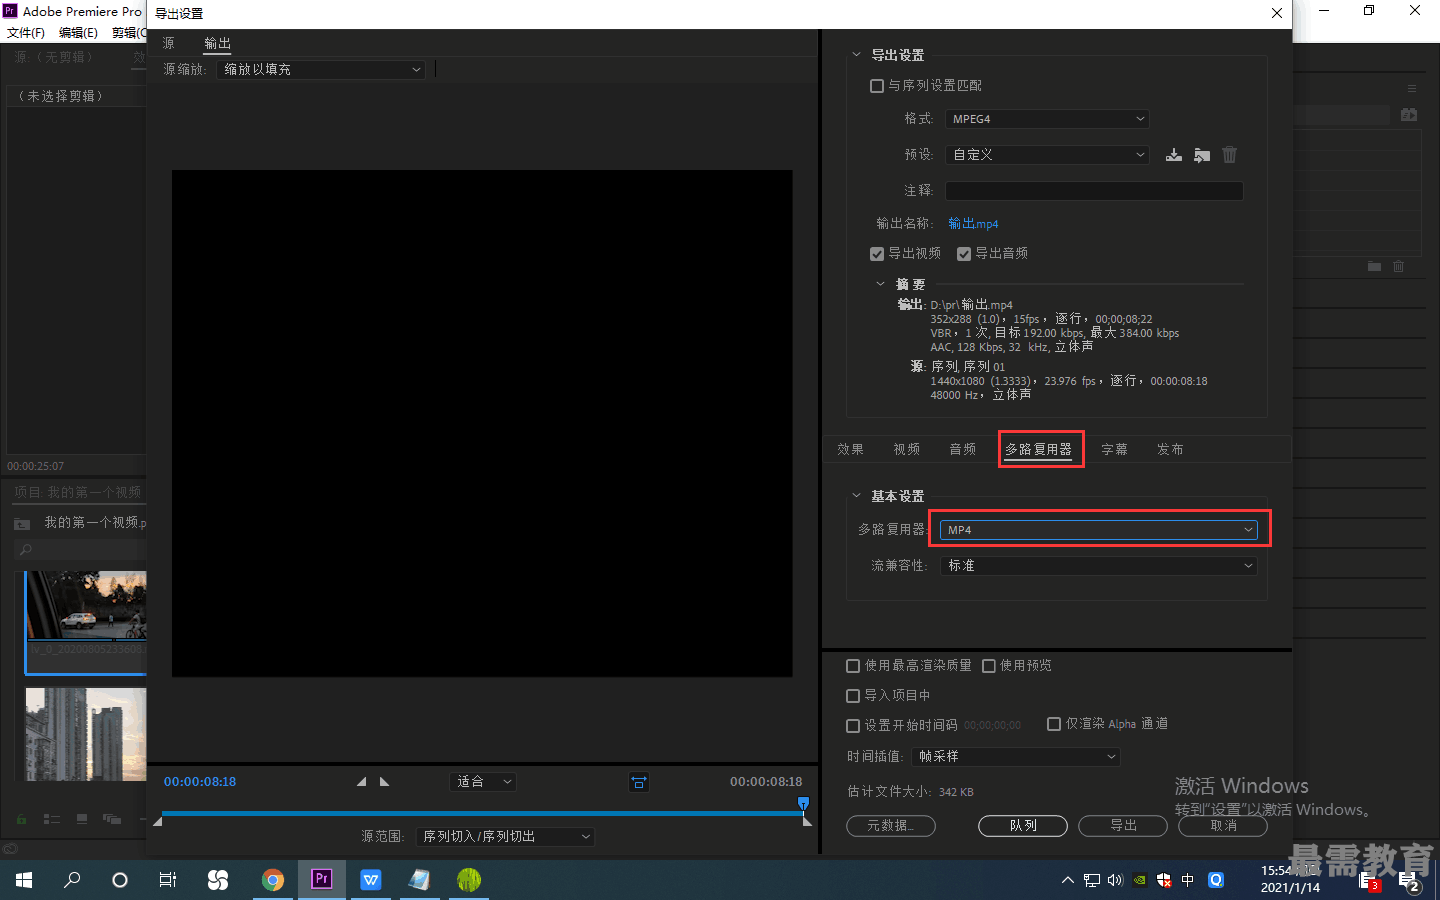Click the set in-point triangle icon
Image resolution: width=1440 pixels, height=900 pixels.
point(362,782)
